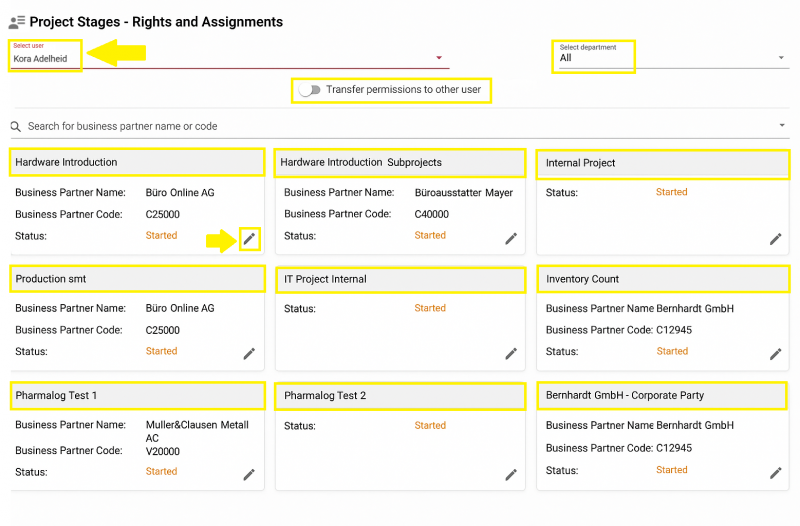
Task: Click the Project Stages page icon
Action: (16, 22)
